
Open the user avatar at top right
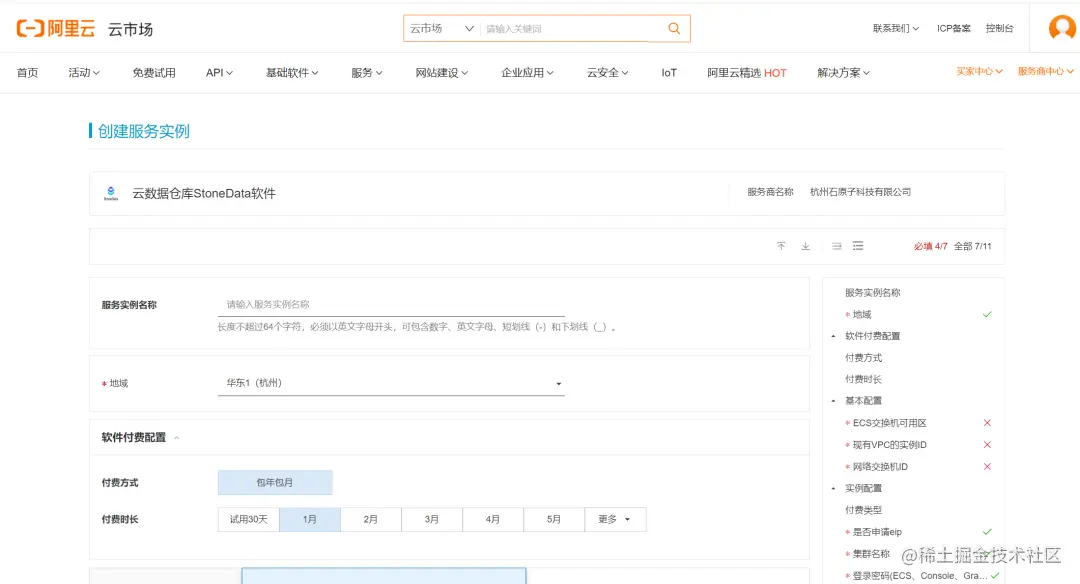1061,28
